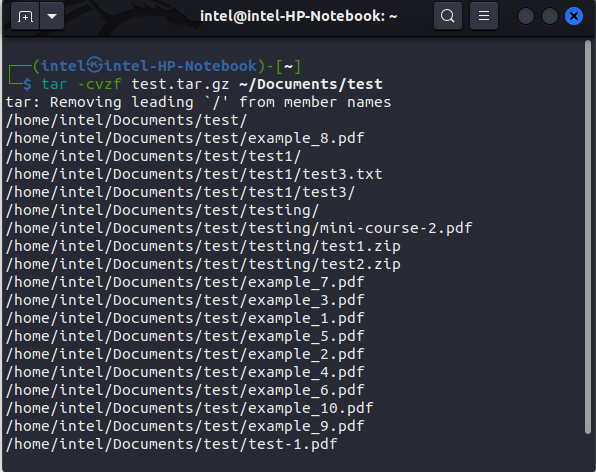Click the example_6.pdf output line
This screenshot has height=472, width=596.
[x=185, y=390]
